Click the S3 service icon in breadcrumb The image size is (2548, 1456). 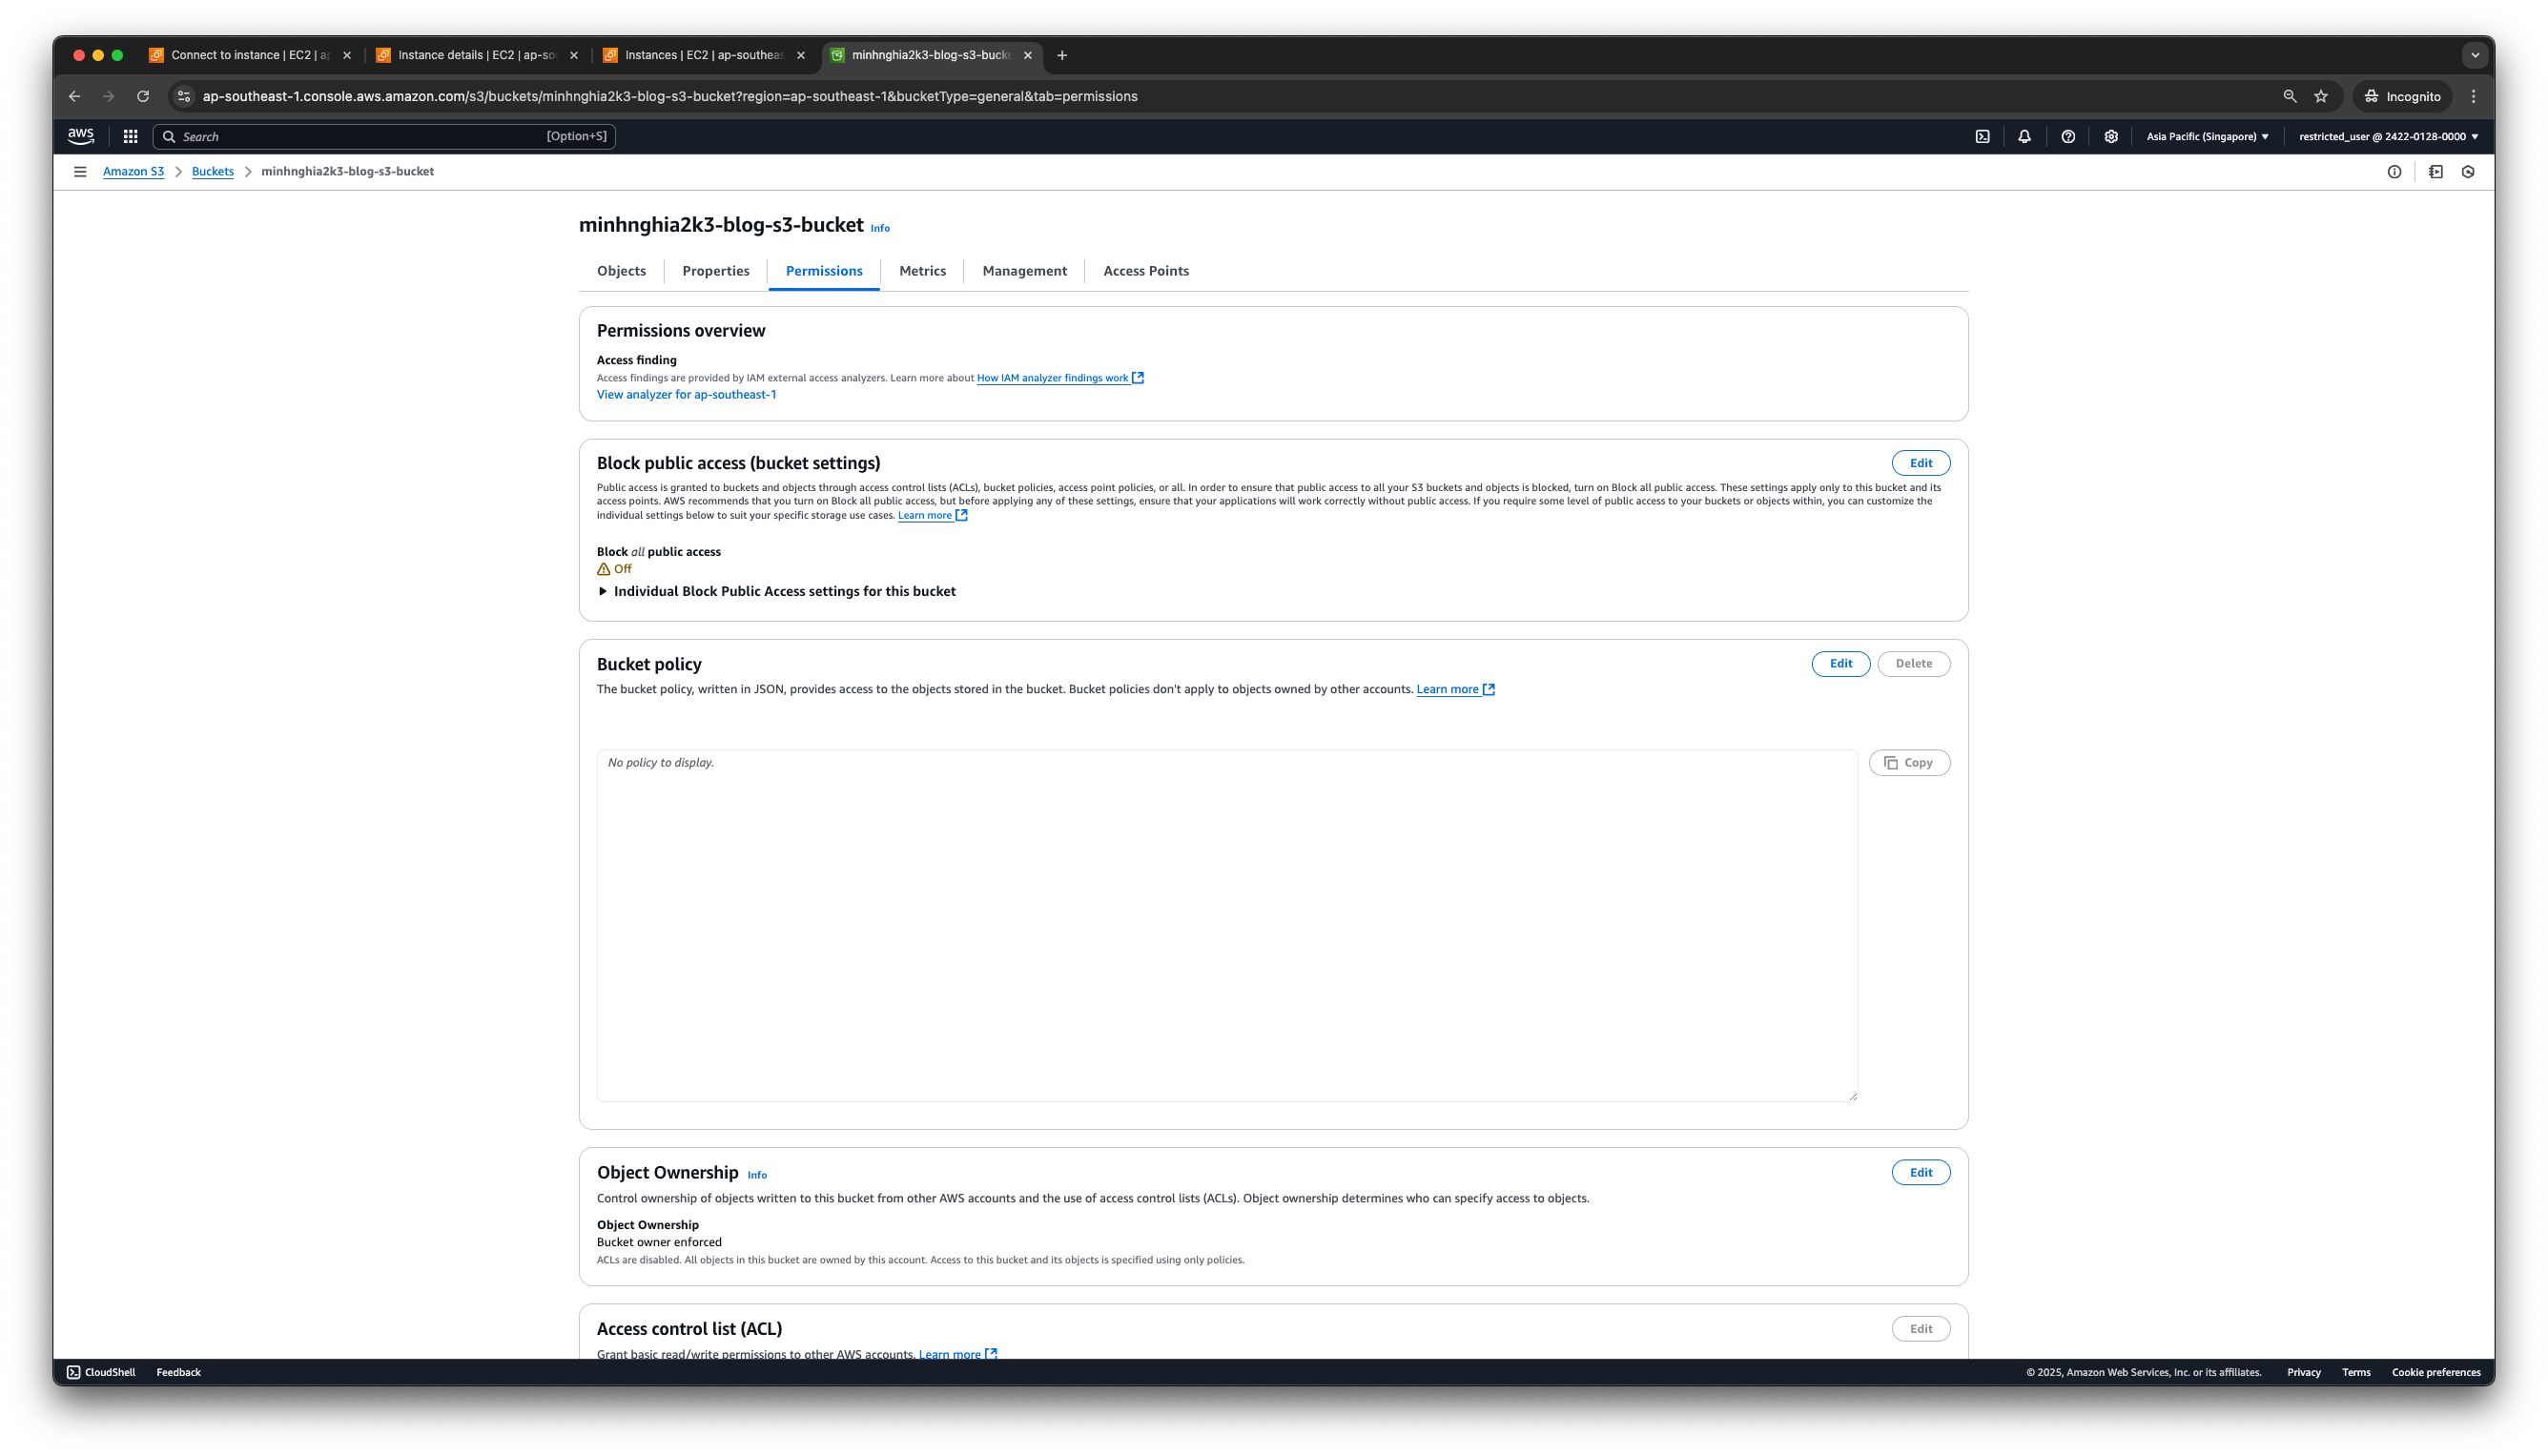click(x=133, y=170)
